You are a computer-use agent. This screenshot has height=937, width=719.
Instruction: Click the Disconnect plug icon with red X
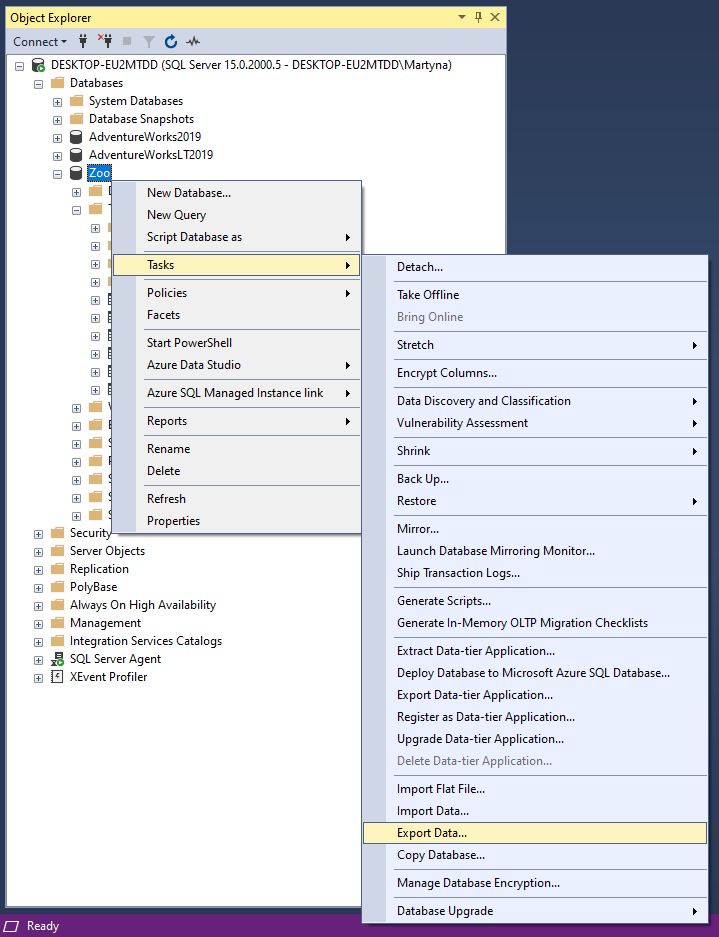point(105,41)
